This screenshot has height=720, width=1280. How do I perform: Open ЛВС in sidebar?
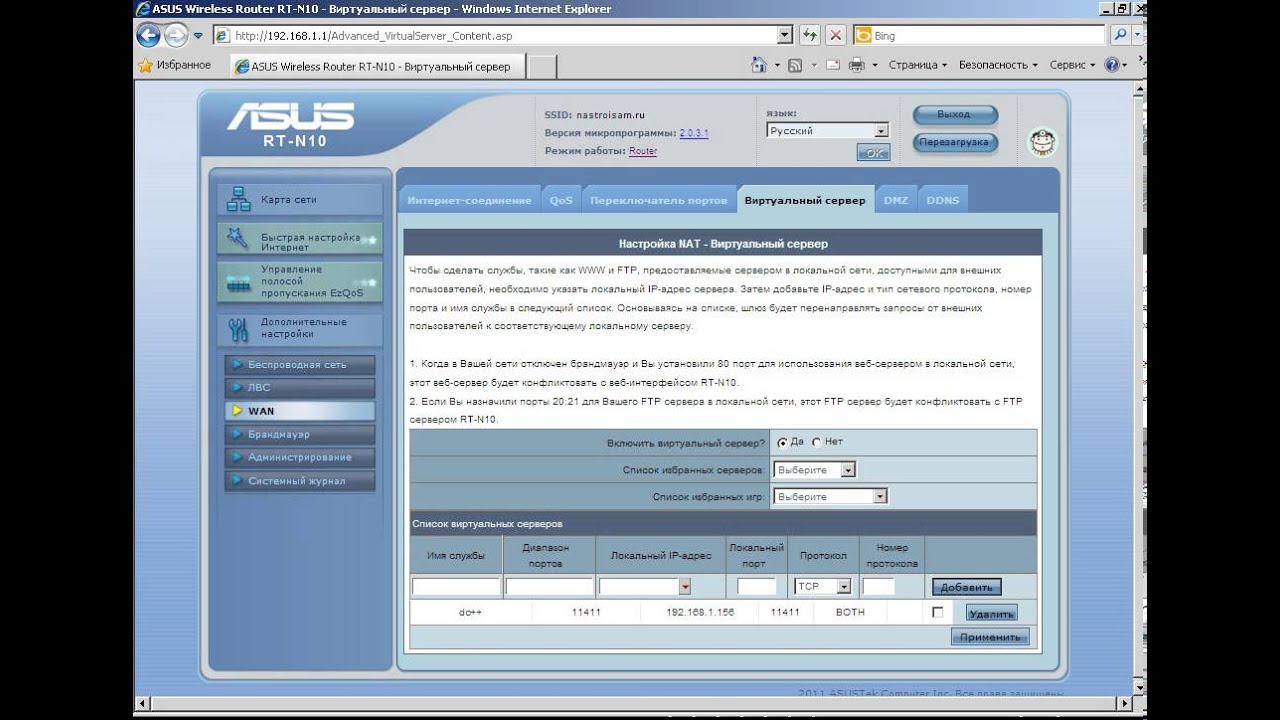pos(300,388)
